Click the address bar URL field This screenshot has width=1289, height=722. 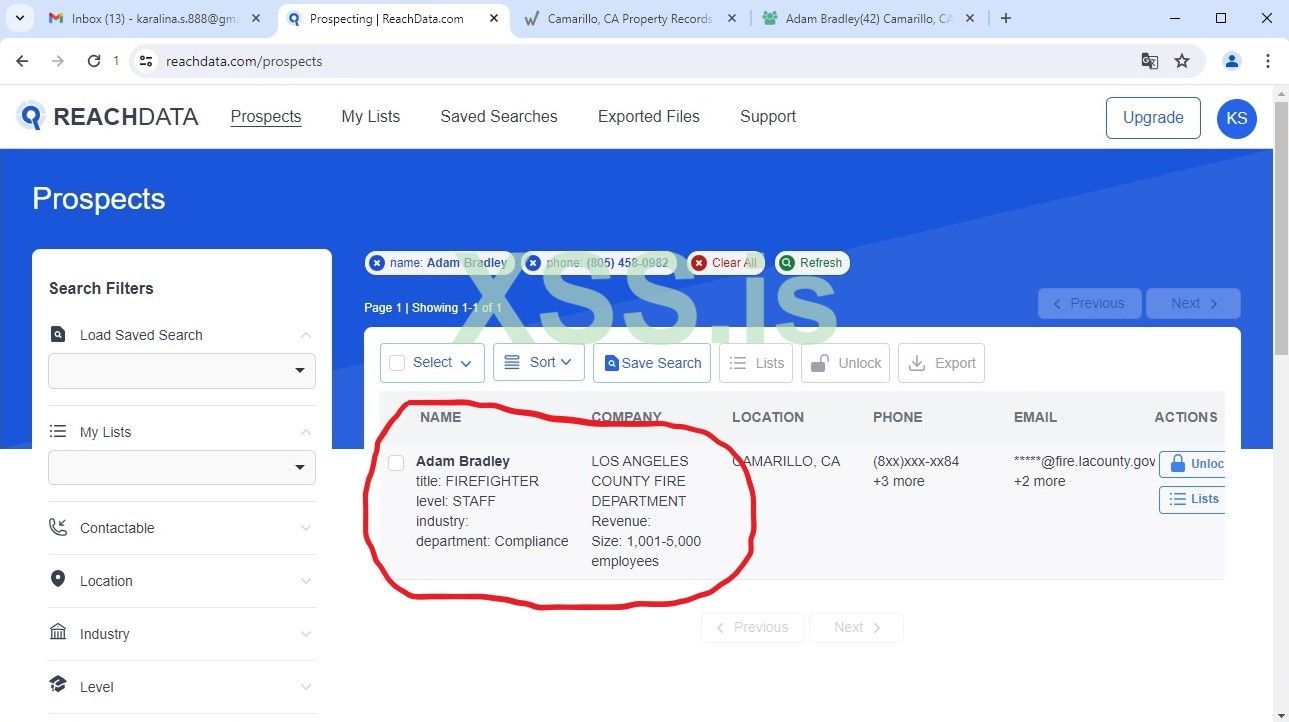pos(640,61)
